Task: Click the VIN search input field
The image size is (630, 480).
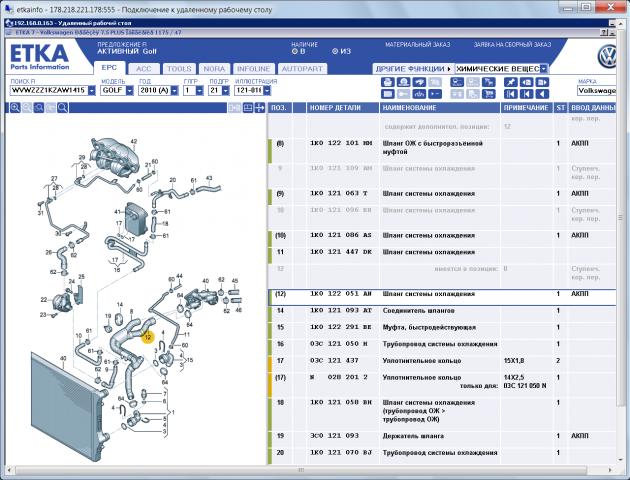Action: tap(49, 90)
